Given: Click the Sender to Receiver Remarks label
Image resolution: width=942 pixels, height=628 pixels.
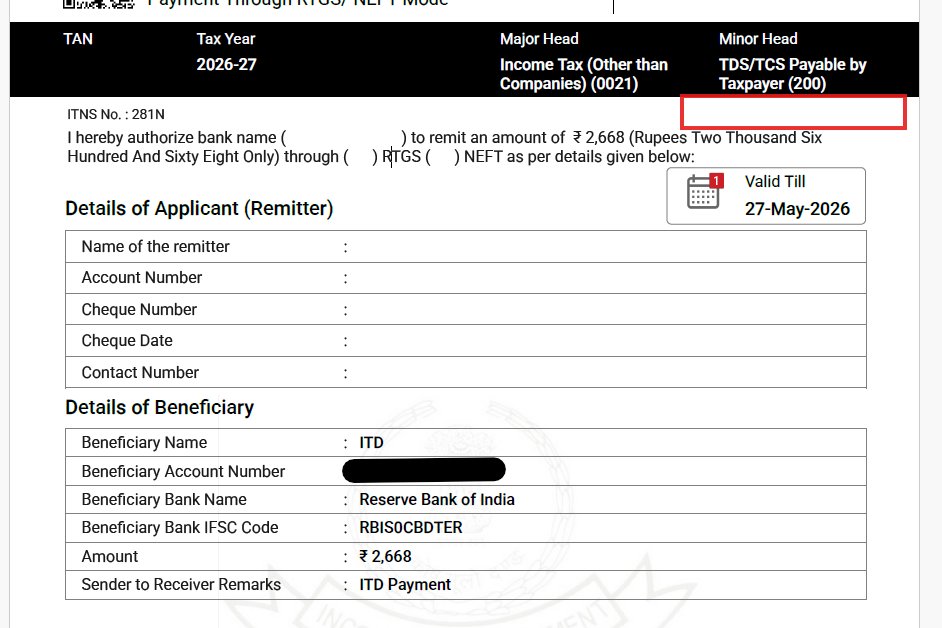Looking at the screenshot, I should point(181,585).
